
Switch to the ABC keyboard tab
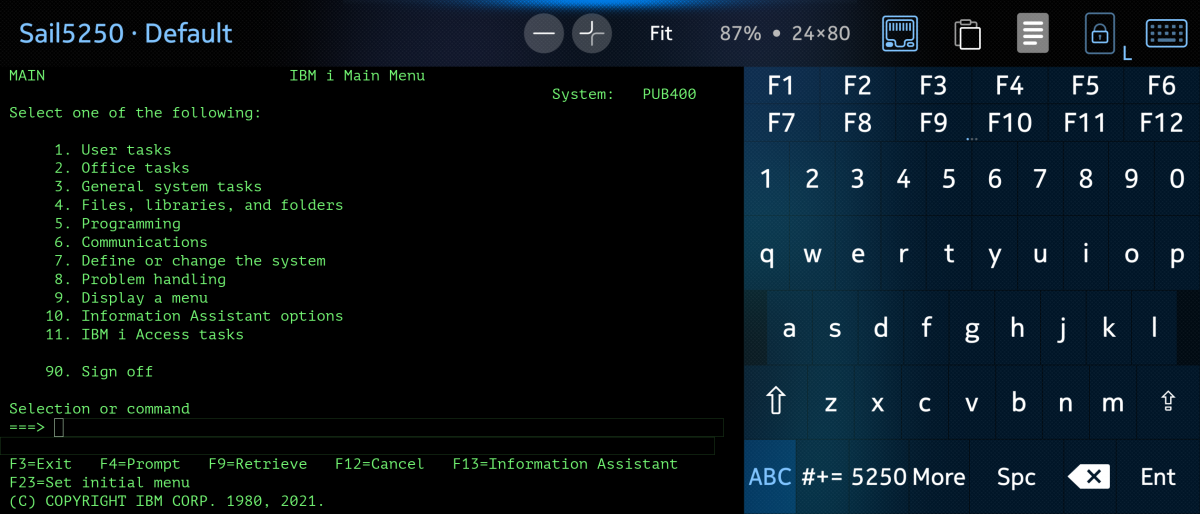pos(770,477)
